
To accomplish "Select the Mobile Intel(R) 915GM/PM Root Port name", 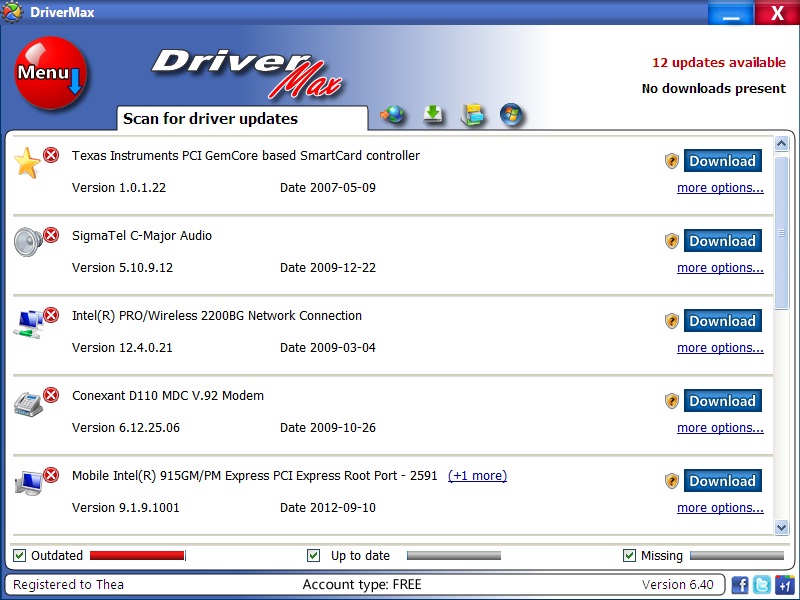I will coord(255,476).
